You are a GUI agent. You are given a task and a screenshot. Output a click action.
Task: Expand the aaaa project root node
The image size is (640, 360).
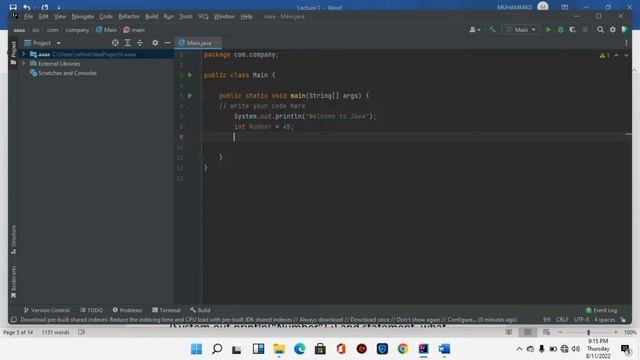tap(24, 54)
